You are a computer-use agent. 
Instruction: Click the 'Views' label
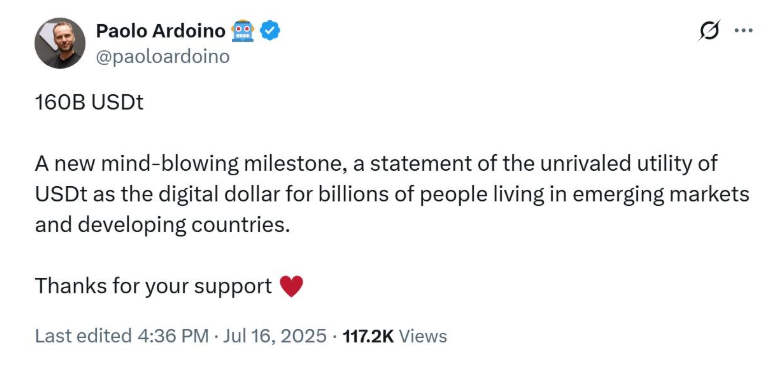(423, 336)
